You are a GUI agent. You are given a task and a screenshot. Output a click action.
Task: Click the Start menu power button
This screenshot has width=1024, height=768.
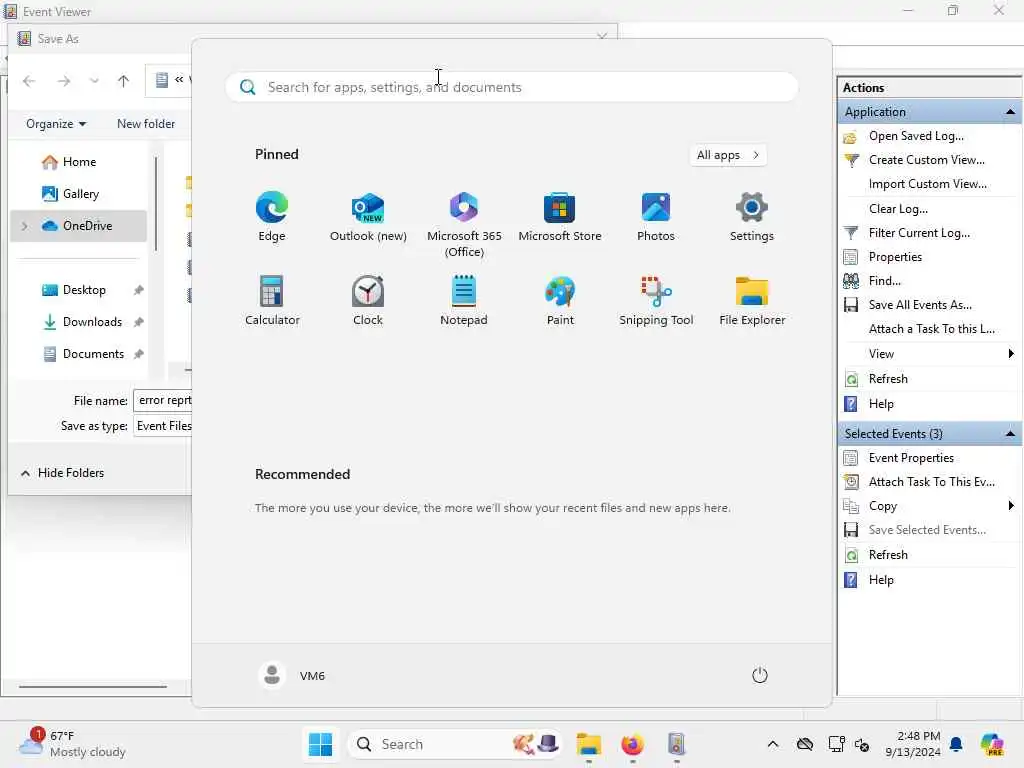[x=760, y=675]
